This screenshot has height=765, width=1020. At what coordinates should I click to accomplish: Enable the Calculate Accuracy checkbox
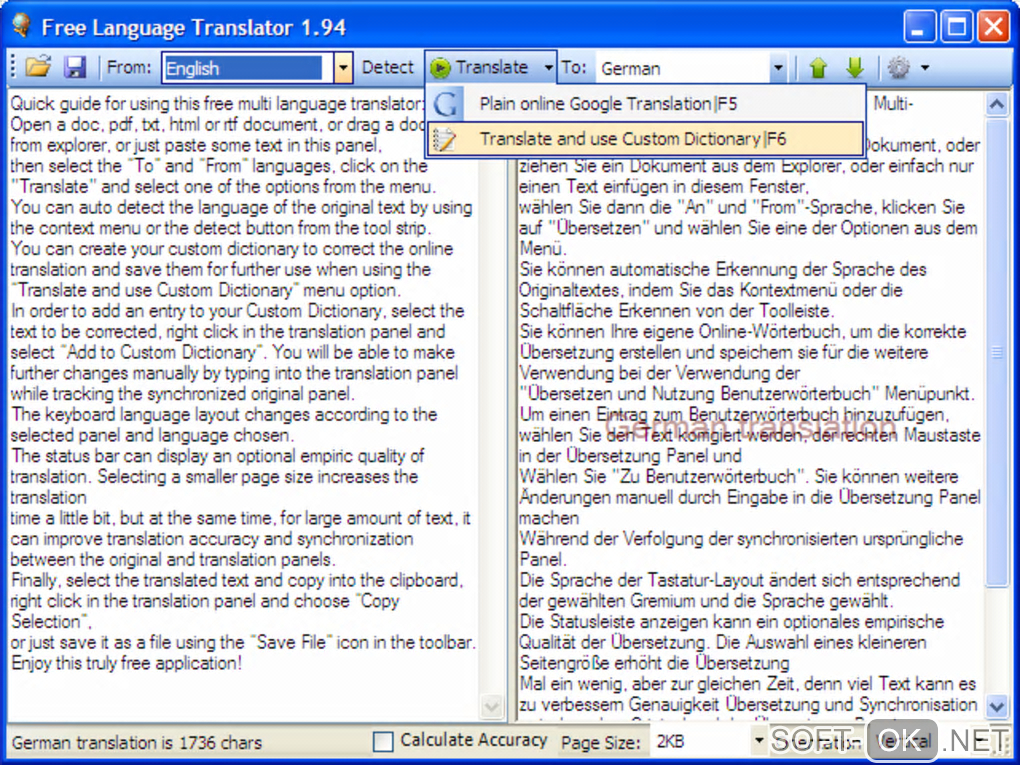[383, 741]
